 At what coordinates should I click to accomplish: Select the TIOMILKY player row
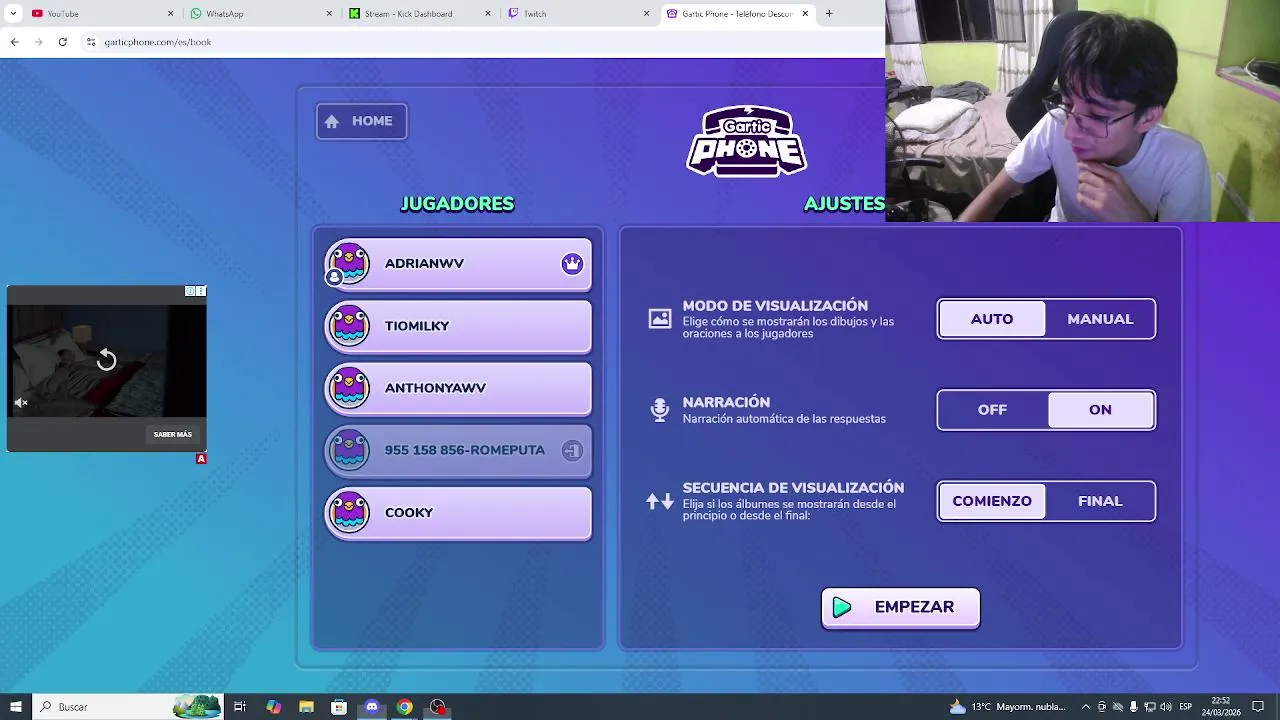[459, 327]
